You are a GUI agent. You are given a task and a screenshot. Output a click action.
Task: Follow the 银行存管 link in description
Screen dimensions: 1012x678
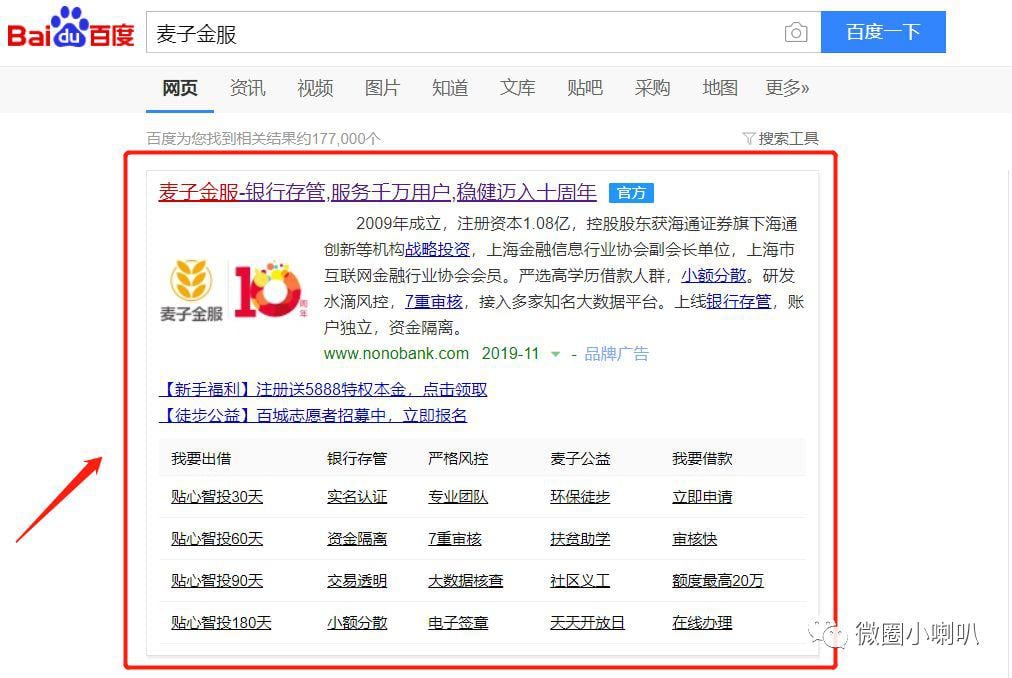[x=738, y=302]
